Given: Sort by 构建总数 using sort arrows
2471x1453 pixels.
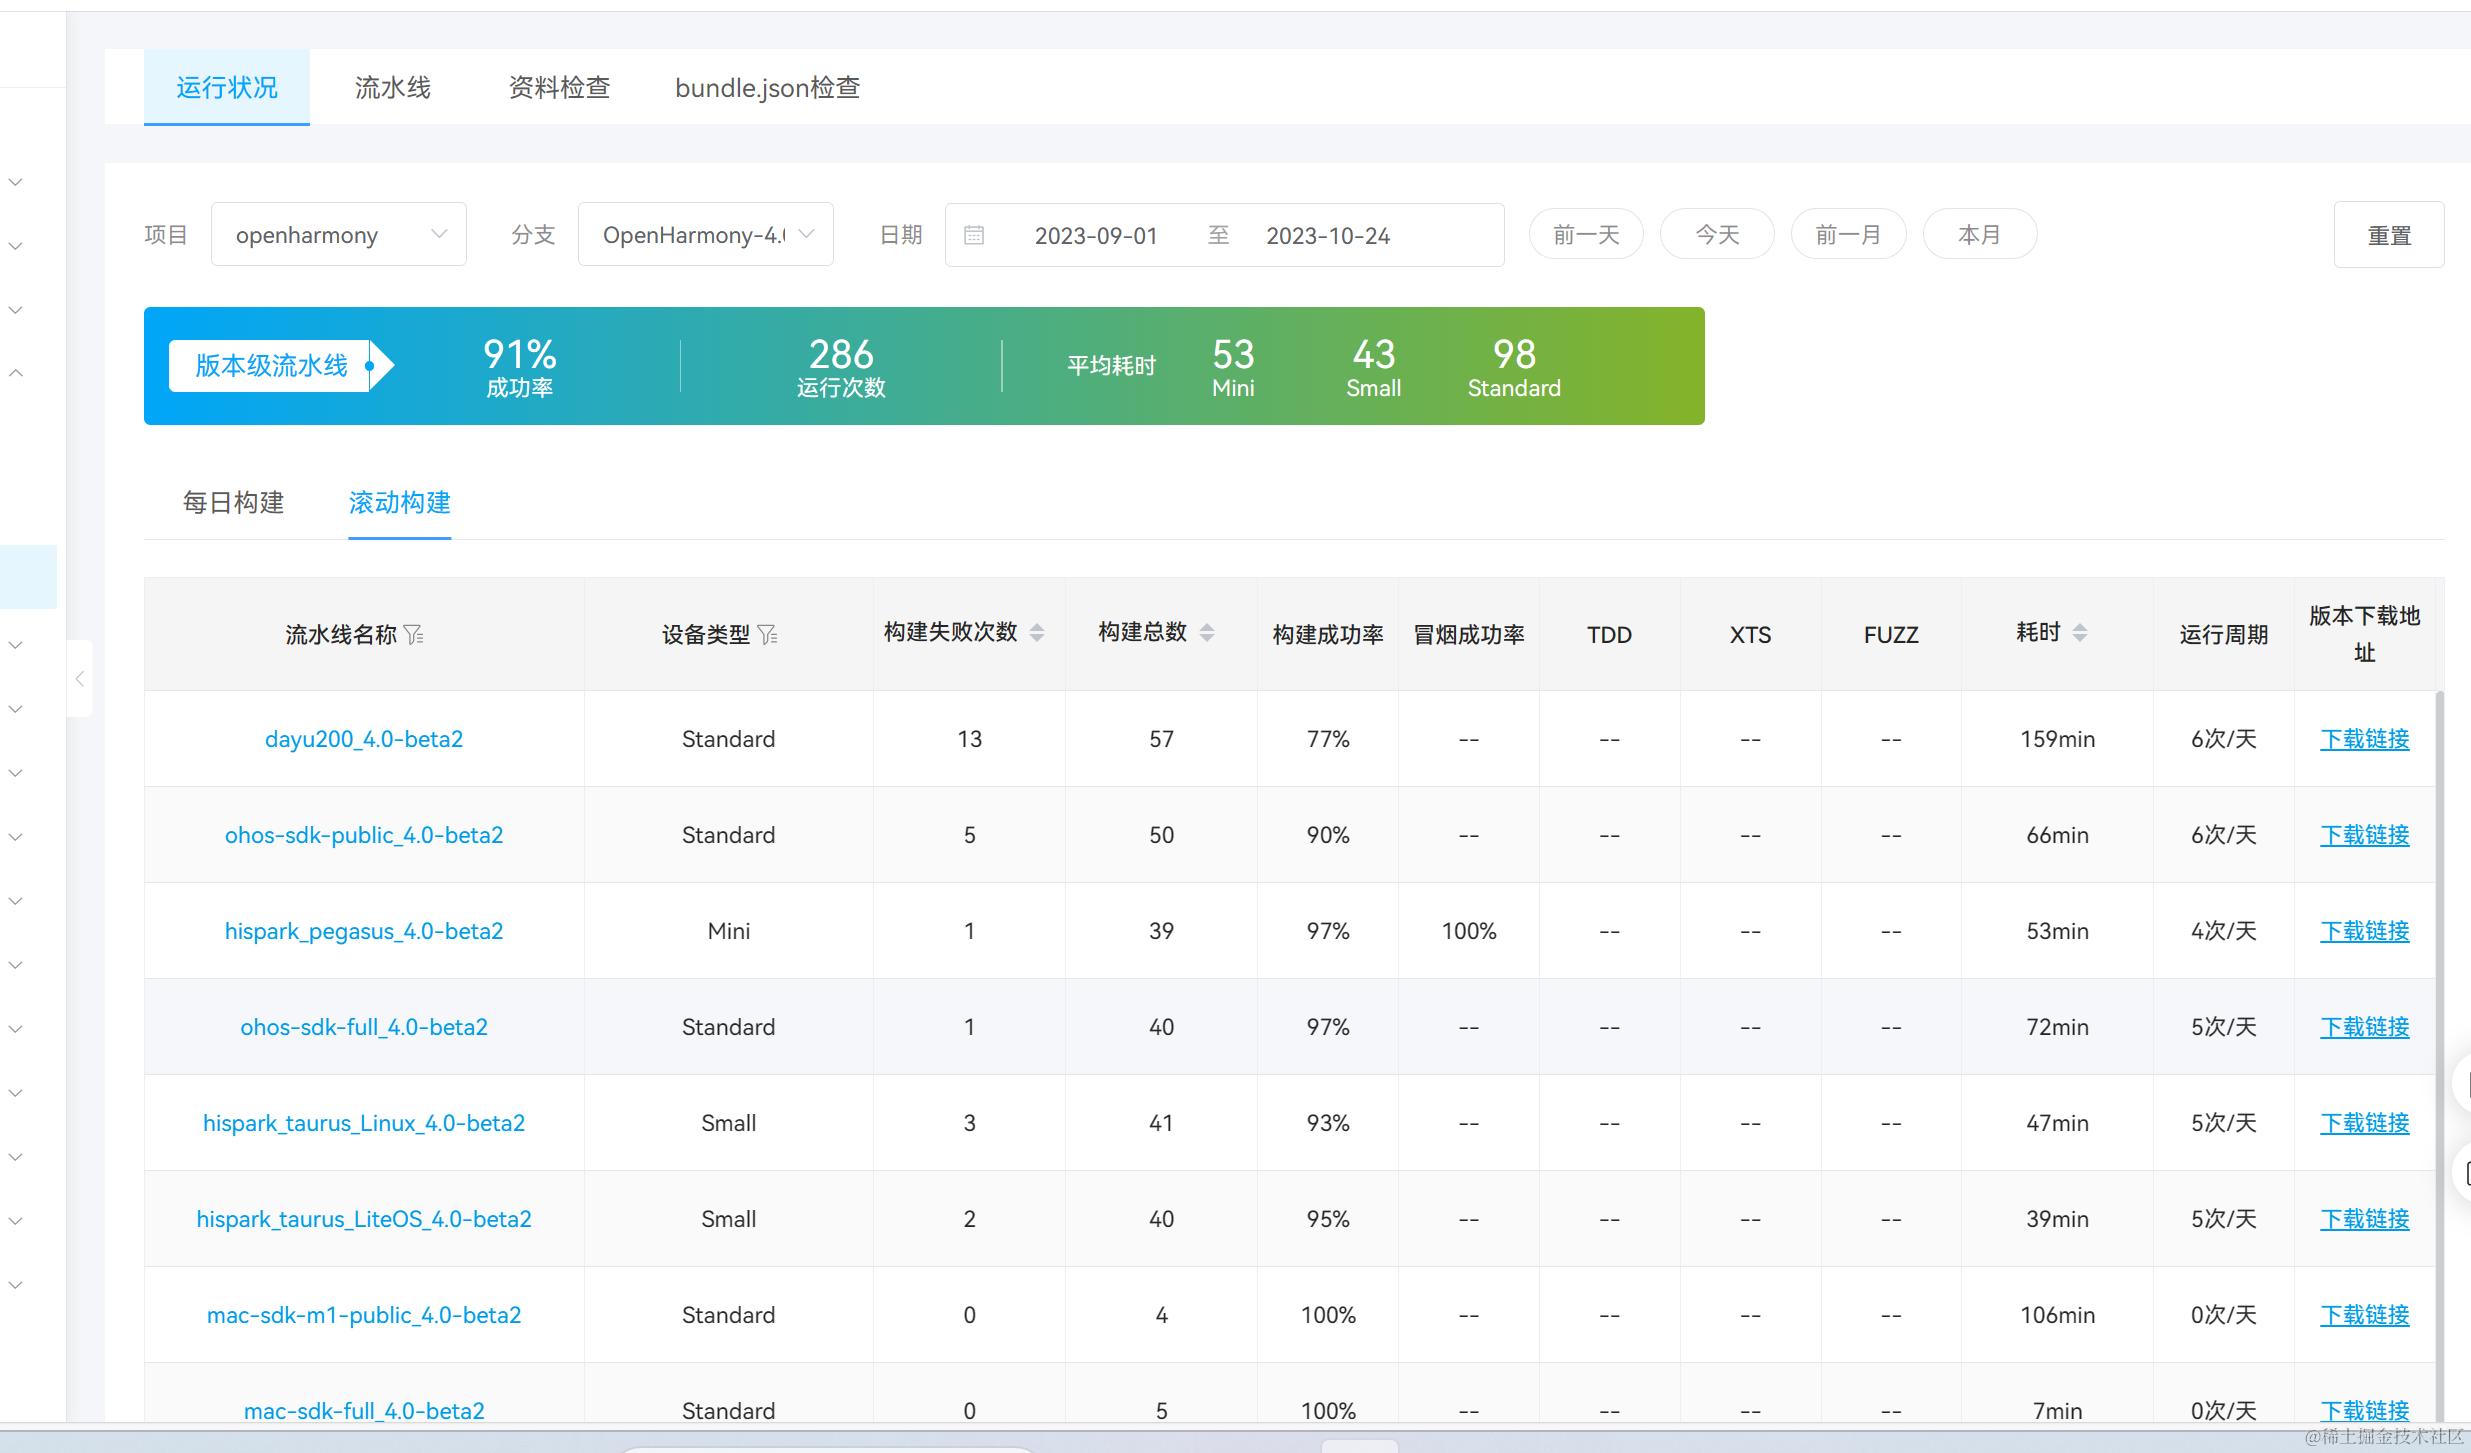Looking at the screenshot, I should (1207, 632).
